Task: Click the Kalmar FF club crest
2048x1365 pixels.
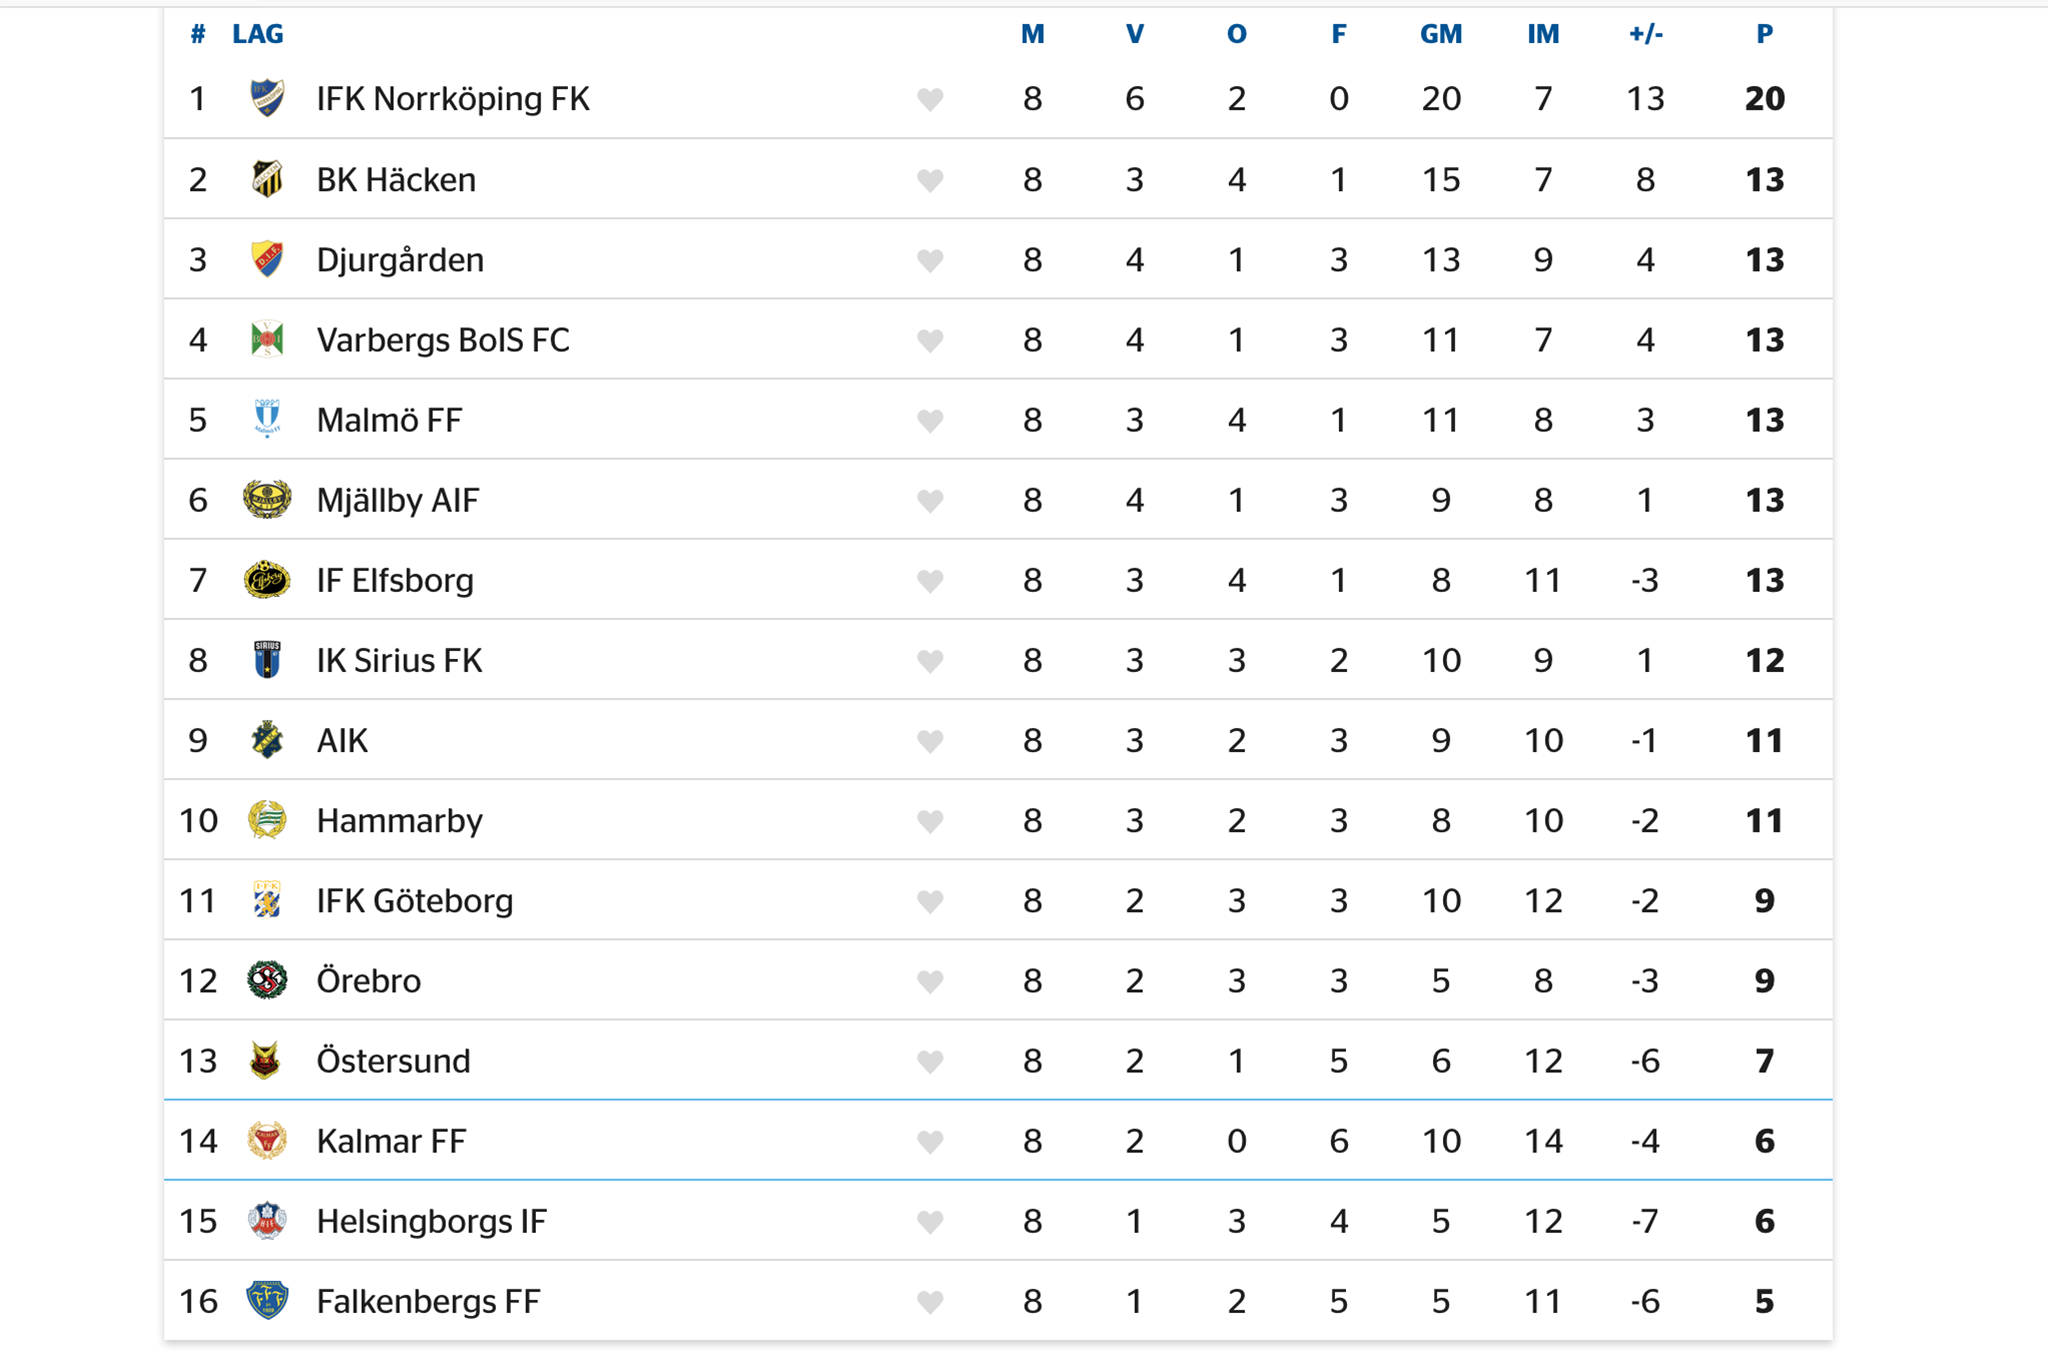Action: pyautogui.click(x=267, y=1140)
